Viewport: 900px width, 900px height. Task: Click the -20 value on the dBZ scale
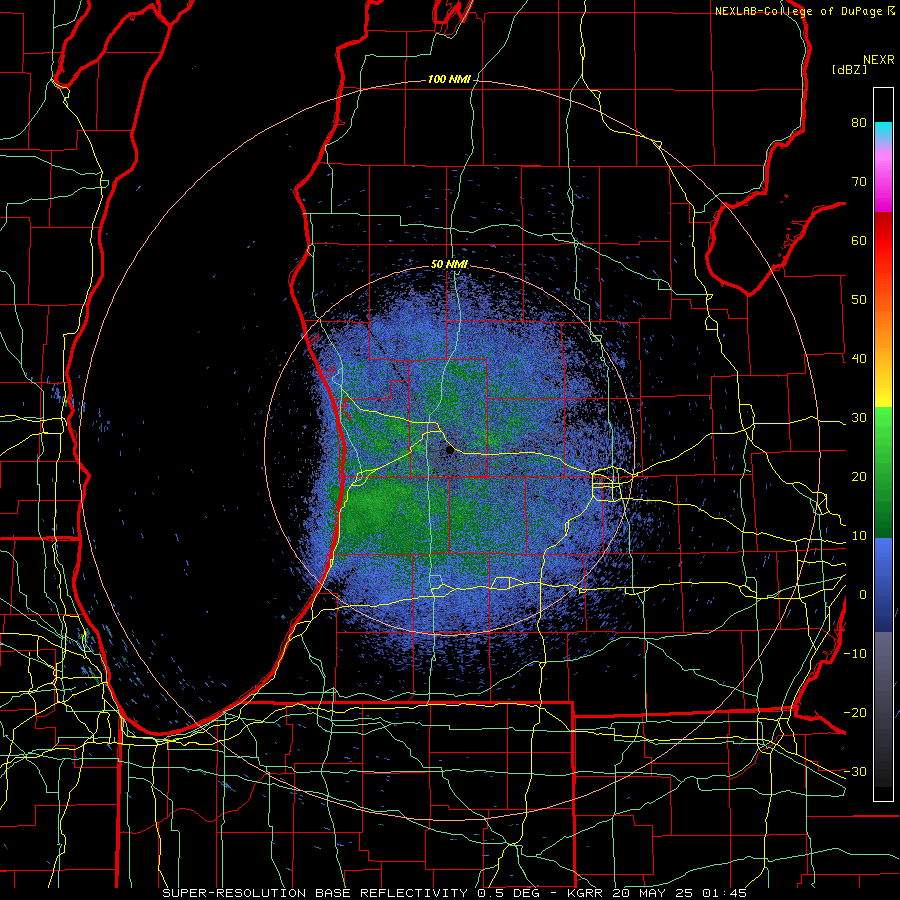(855, 713)
